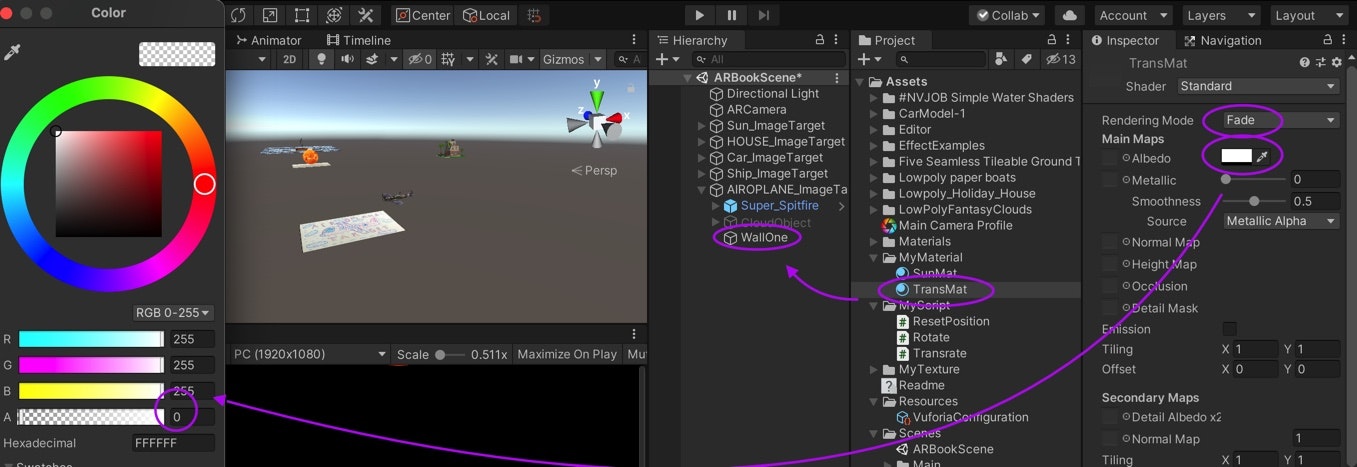The image size is (1357, 467).
Task: Open the Layout dropdown
Action: point(1308,15)
